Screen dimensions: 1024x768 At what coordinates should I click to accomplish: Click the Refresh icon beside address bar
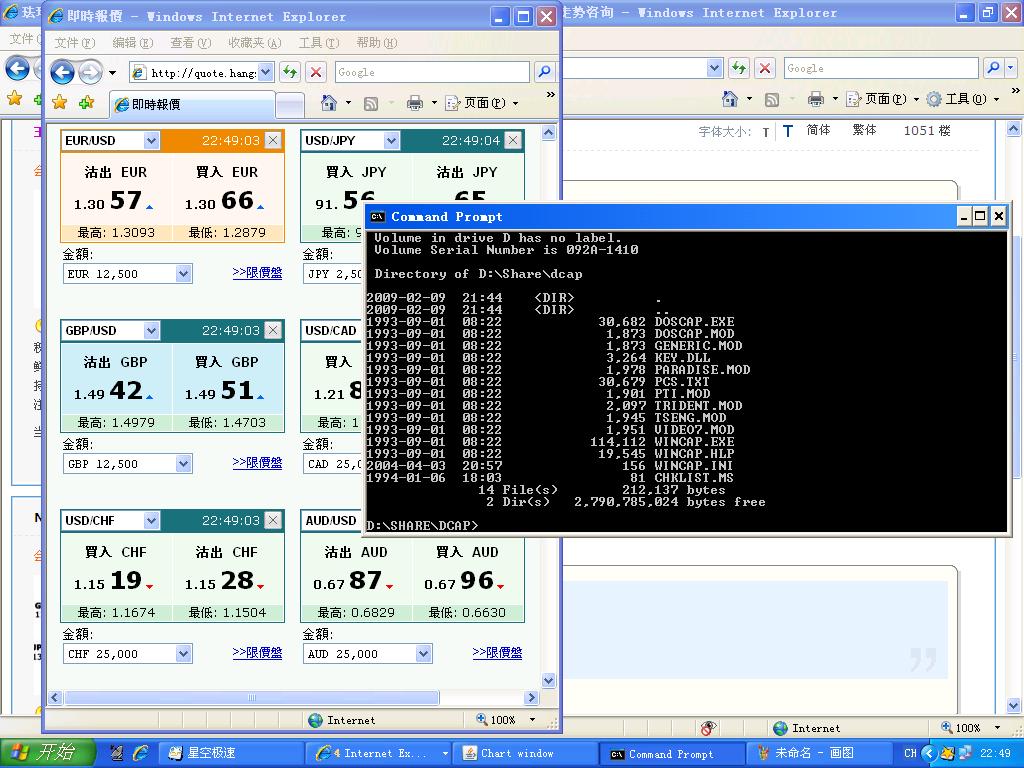tap(289, 72)
